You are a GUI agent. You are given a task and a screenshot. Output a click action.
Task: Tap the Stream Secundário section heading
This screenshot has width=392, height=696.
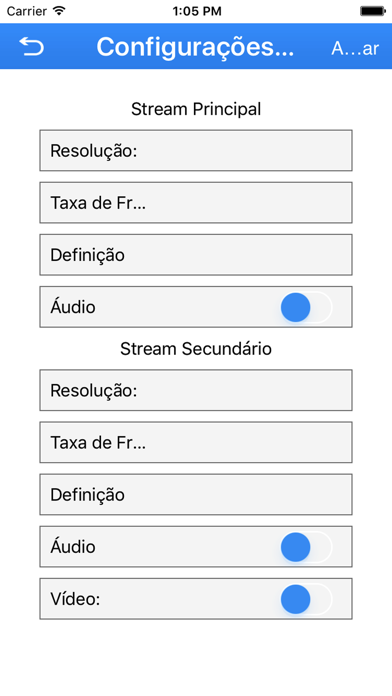click(x=196, y=348)
